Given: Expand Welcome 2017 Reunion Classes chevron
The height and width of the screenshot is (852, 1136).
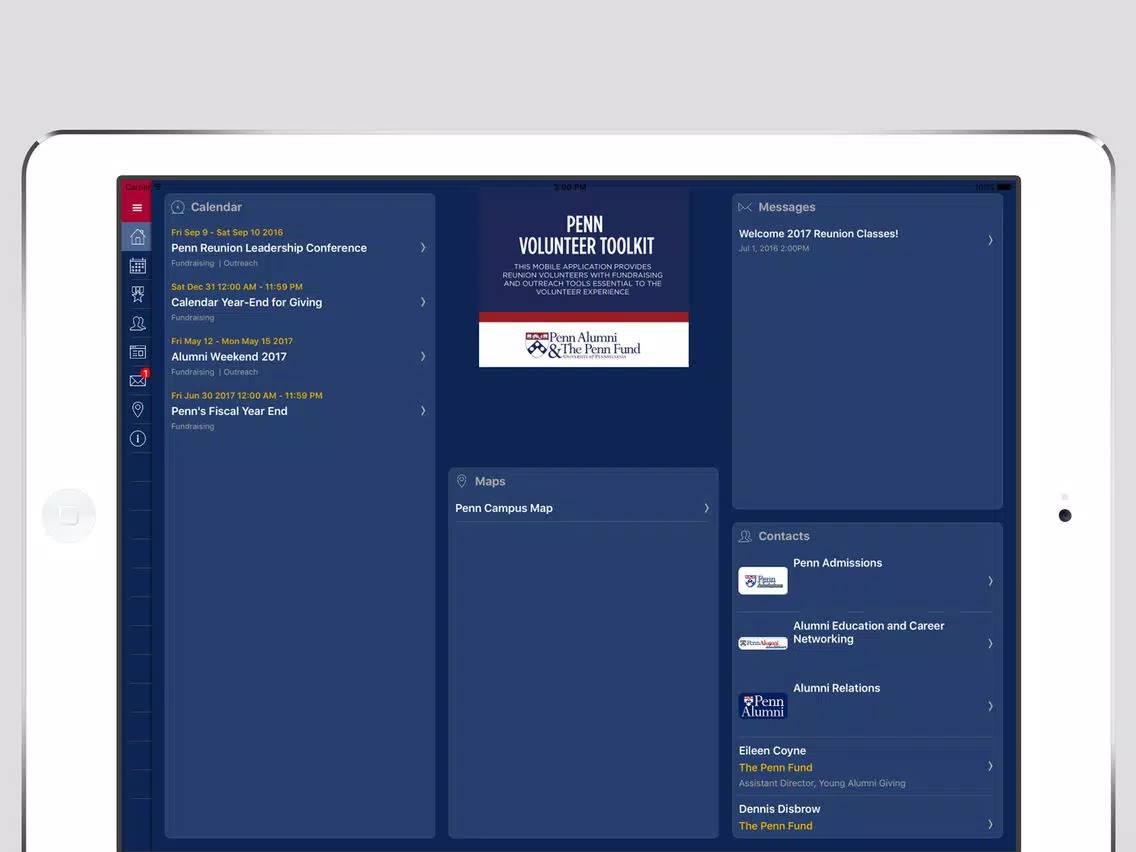Looking at the screenshot, I should click(990, 241).
